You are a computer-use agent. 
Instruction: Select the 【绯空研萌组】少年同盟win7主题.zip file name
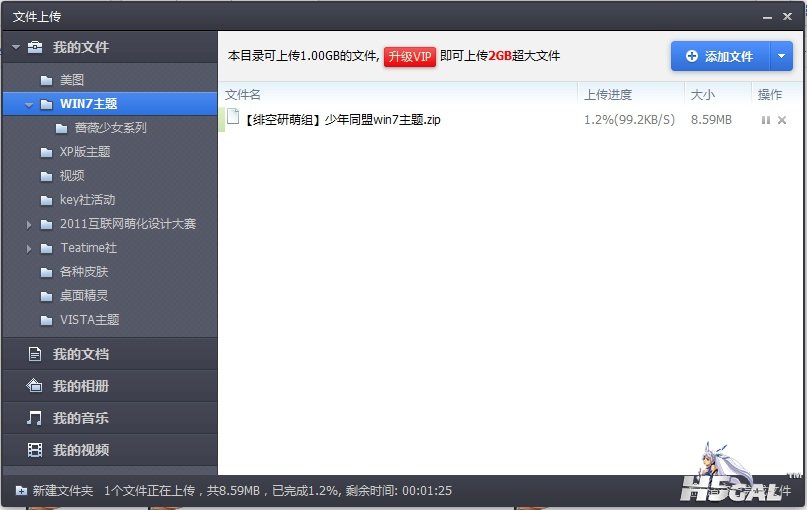[x=341, y=120]
